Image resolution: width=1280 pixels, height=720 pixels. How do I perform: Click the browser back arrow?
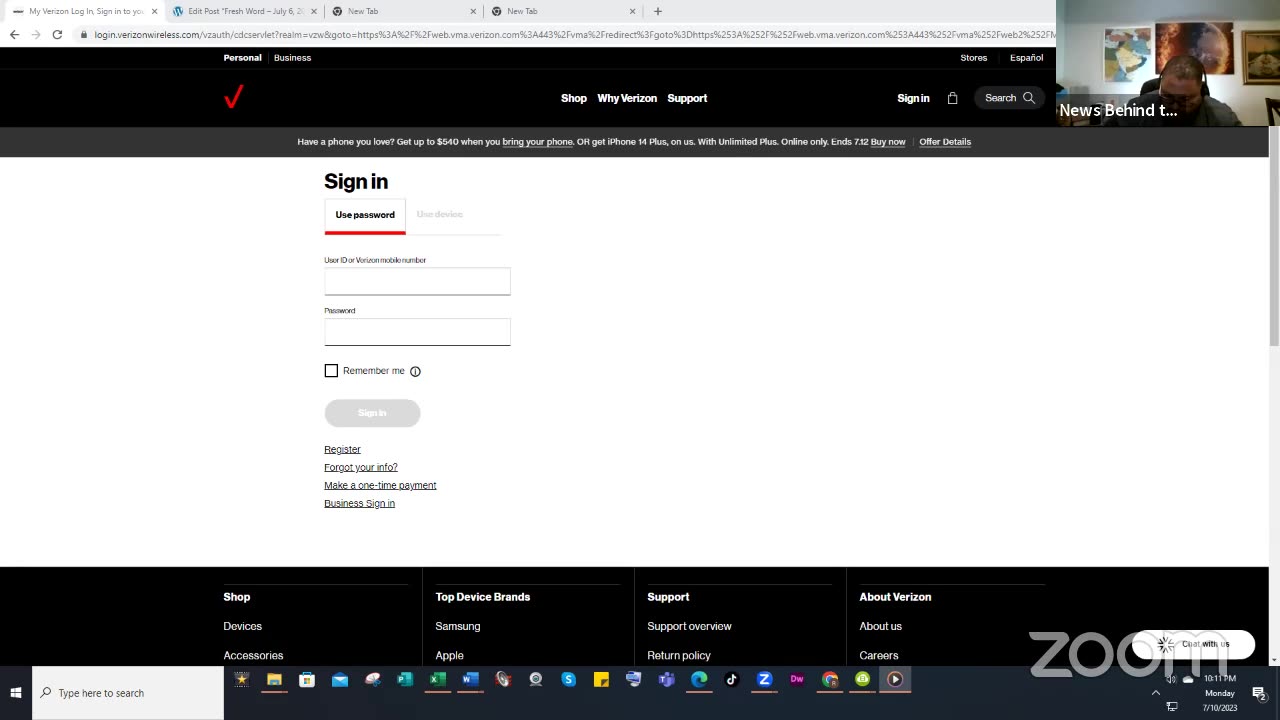14,34
